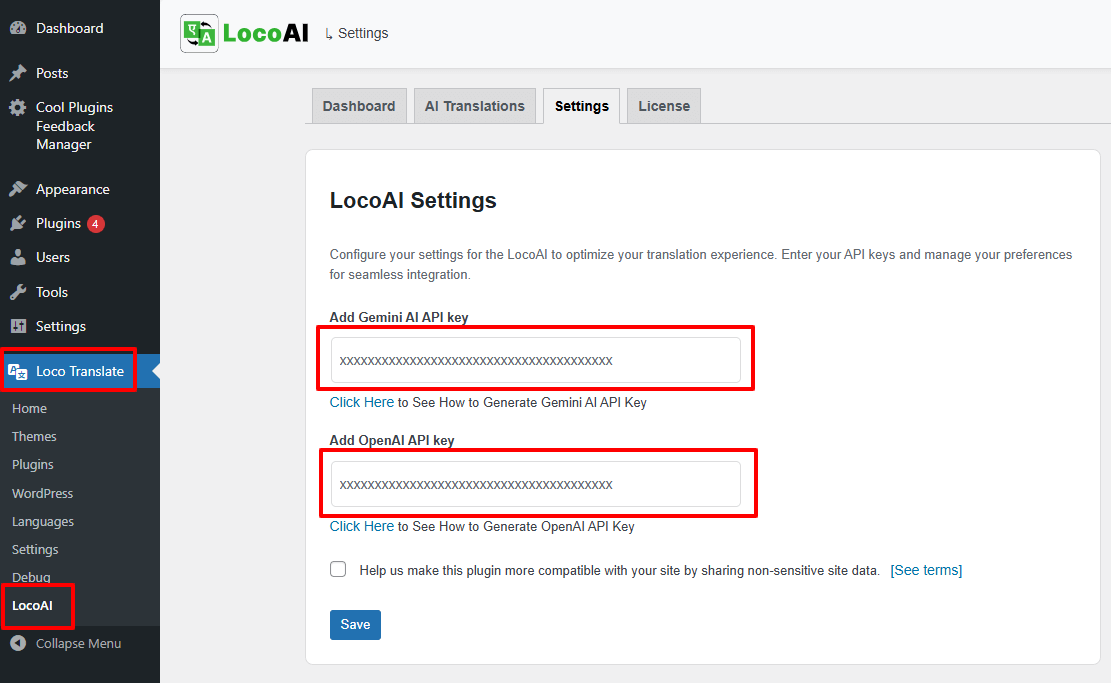Open Loco Translate main menu

(79, 371)
